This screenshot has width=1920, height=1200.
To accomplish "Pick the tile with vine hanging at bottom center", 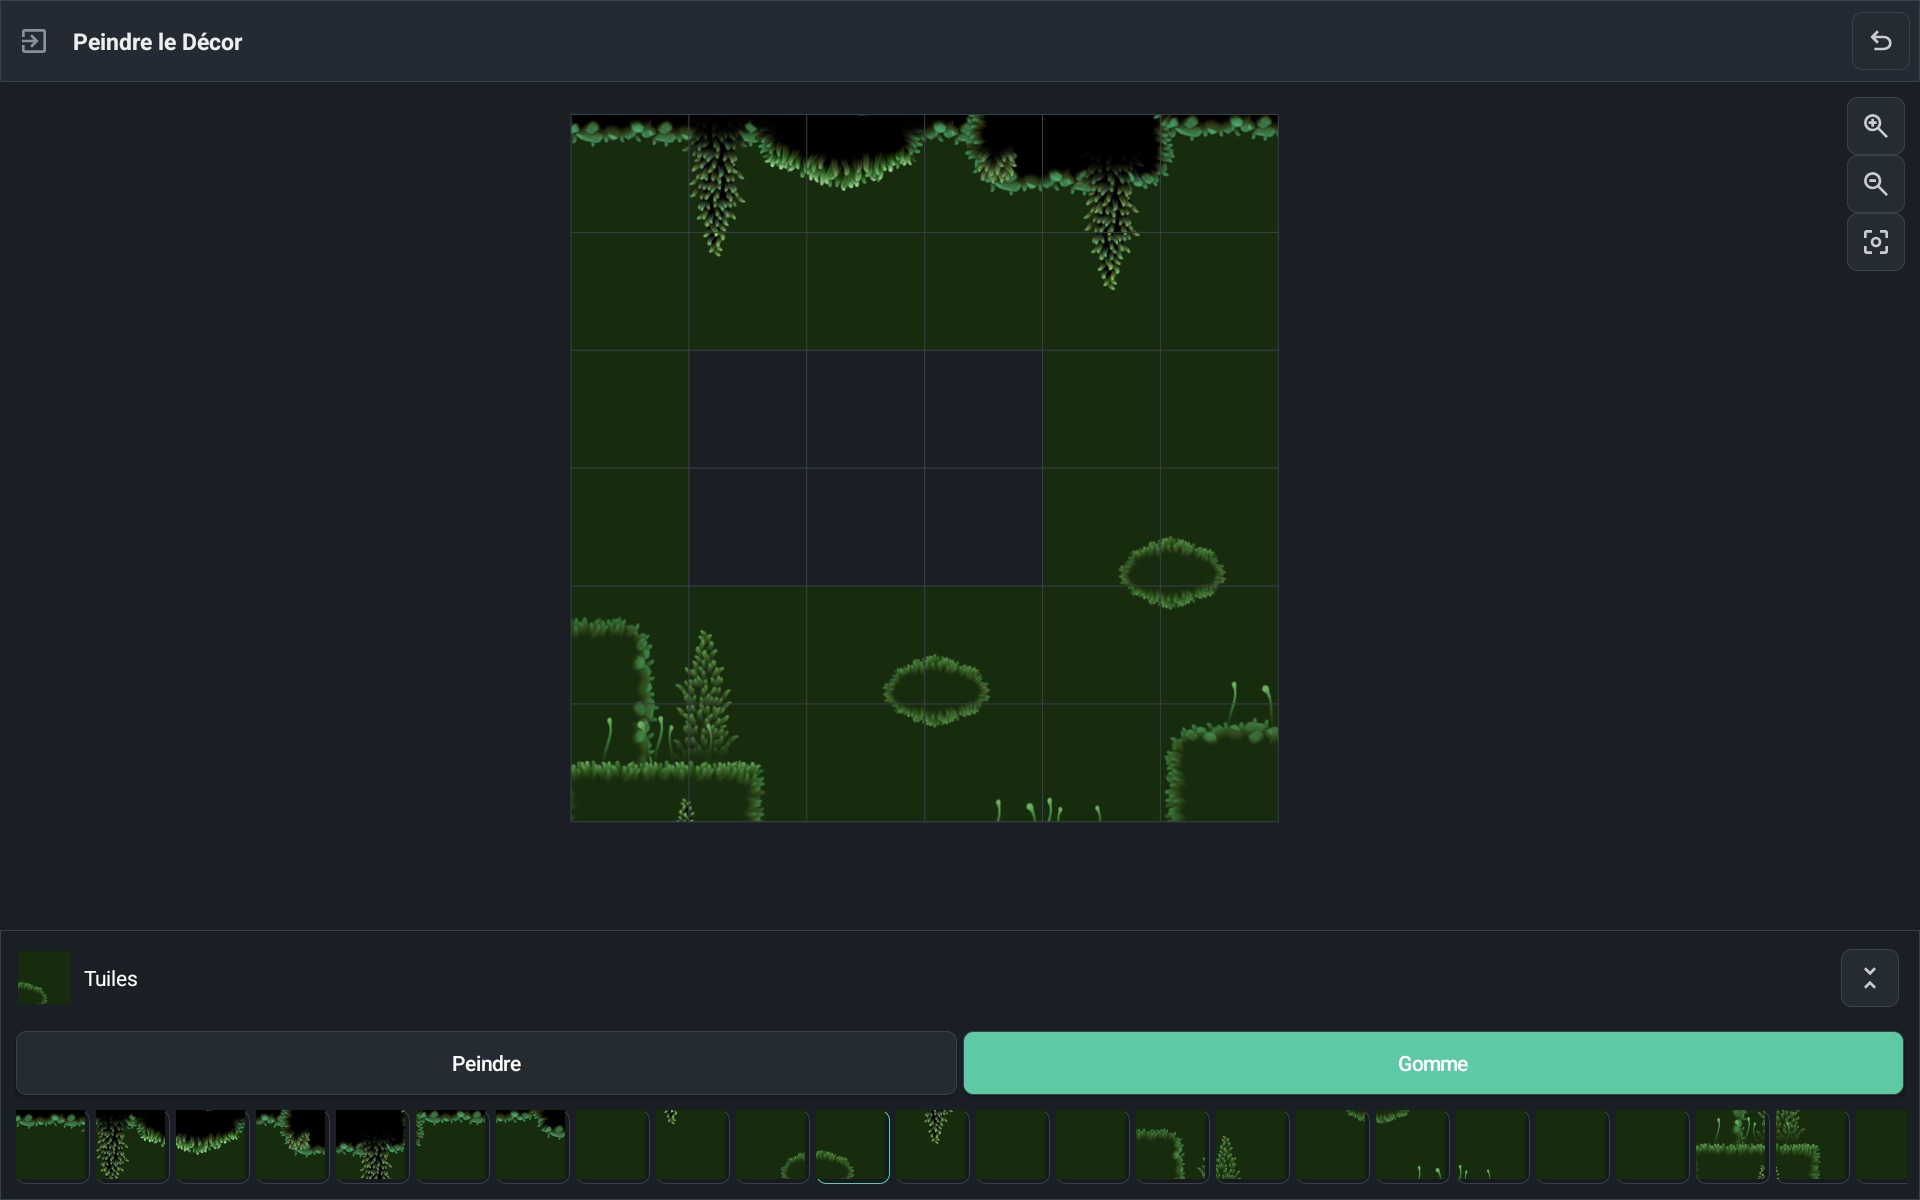I will coord(372,1146).
